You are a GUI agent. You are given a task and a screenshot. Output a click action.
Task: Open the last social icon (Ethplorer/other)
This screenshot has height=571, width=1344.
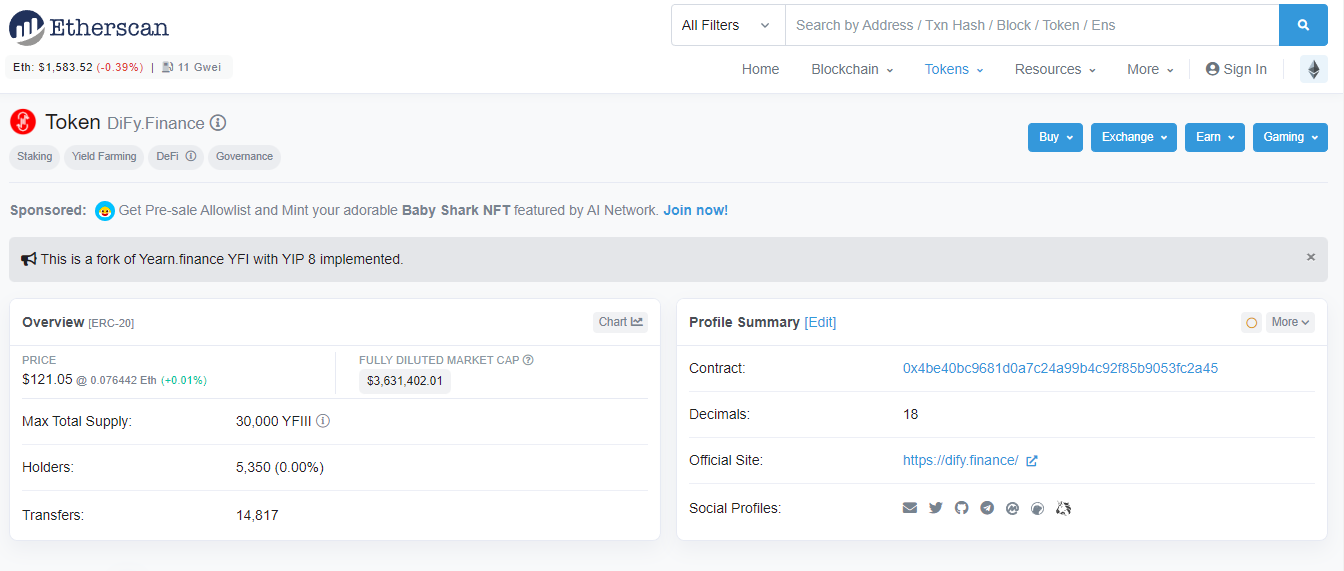click(1063, 508)
